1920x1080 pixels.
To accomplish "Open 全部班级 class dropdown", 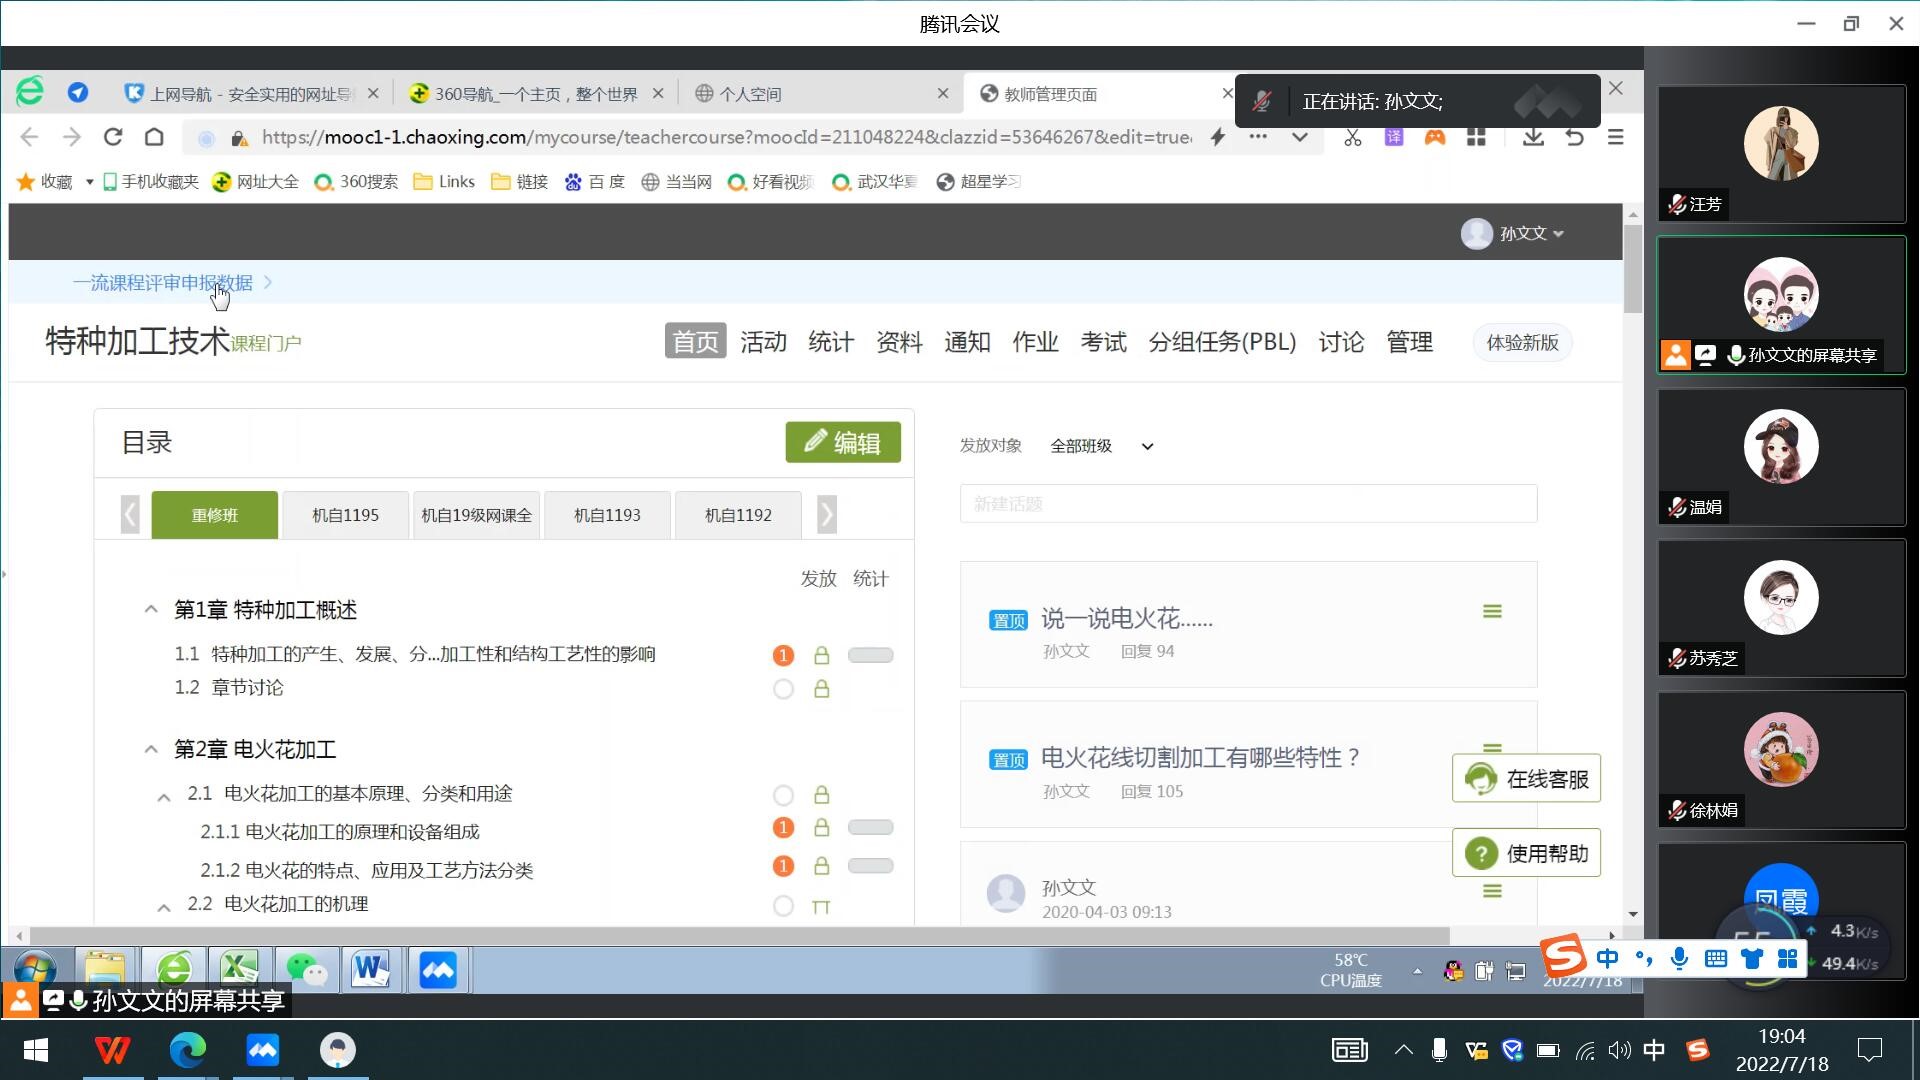I will click(x=1101, y=446).
